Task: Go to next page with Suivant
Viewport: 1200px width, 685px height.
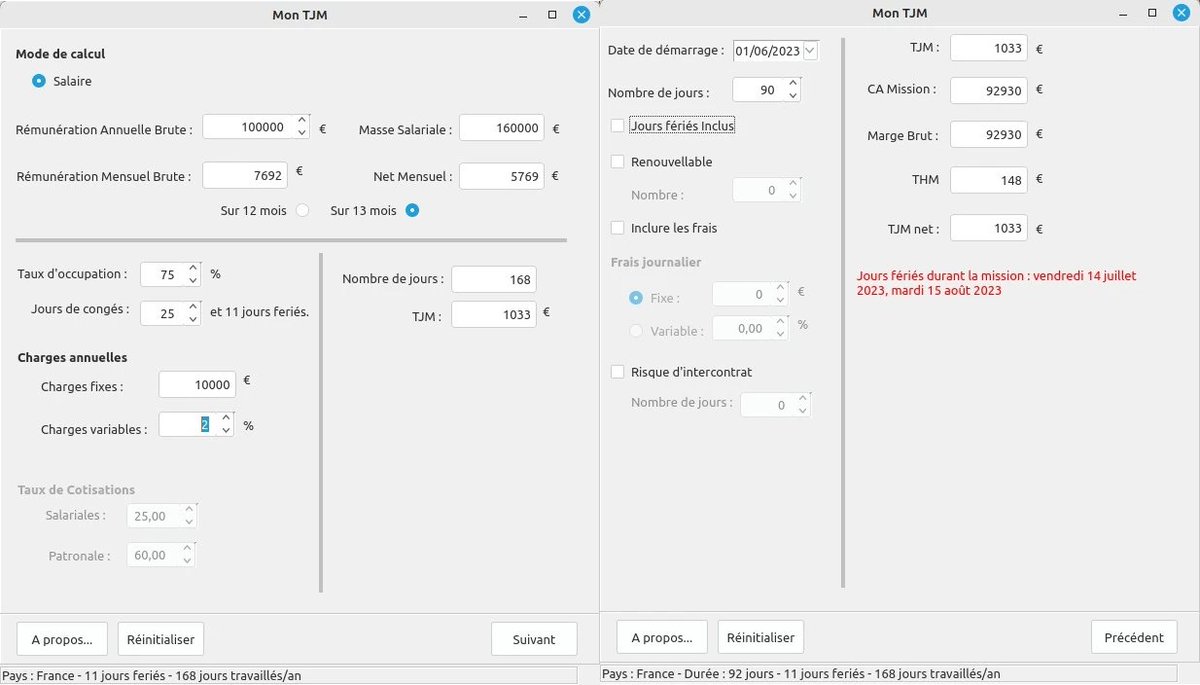Action: pyautogui.click(x=535, y=639)
